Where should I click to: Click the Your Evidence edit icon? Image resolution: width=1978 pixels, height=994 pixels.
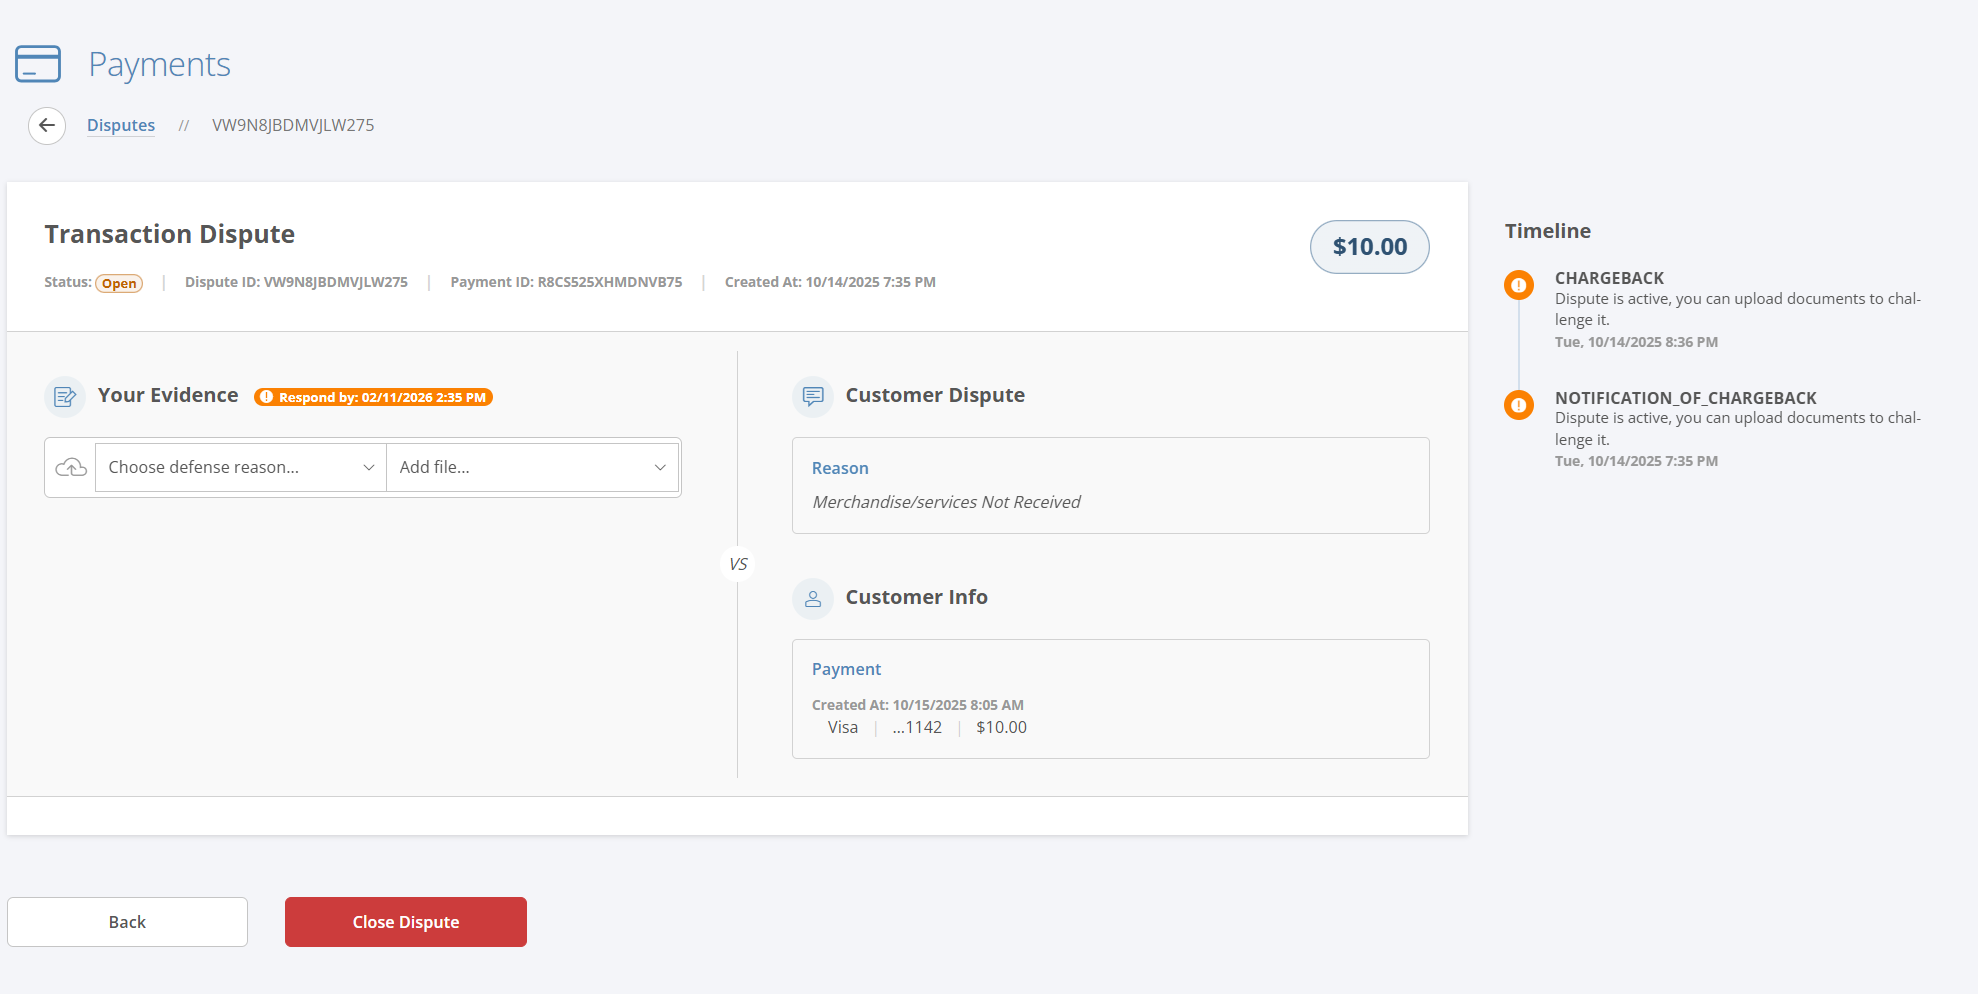pos(65,397)
